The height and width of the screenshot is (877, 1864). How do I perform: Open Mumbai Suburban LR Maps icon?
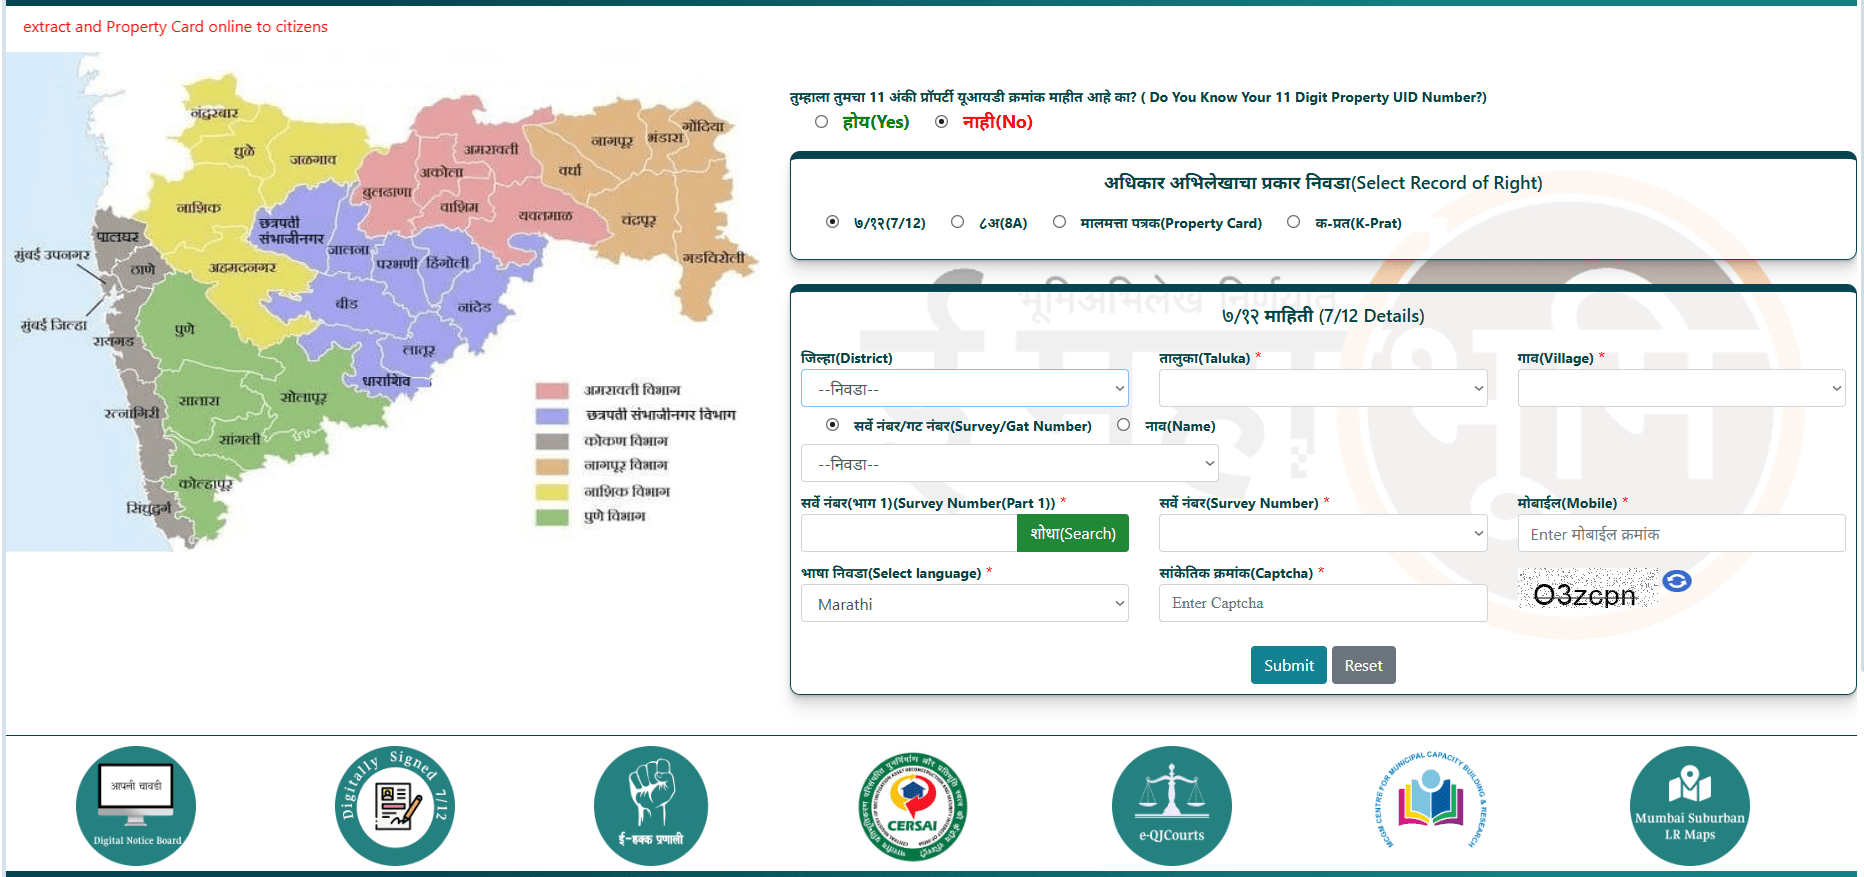[1689, 805]
